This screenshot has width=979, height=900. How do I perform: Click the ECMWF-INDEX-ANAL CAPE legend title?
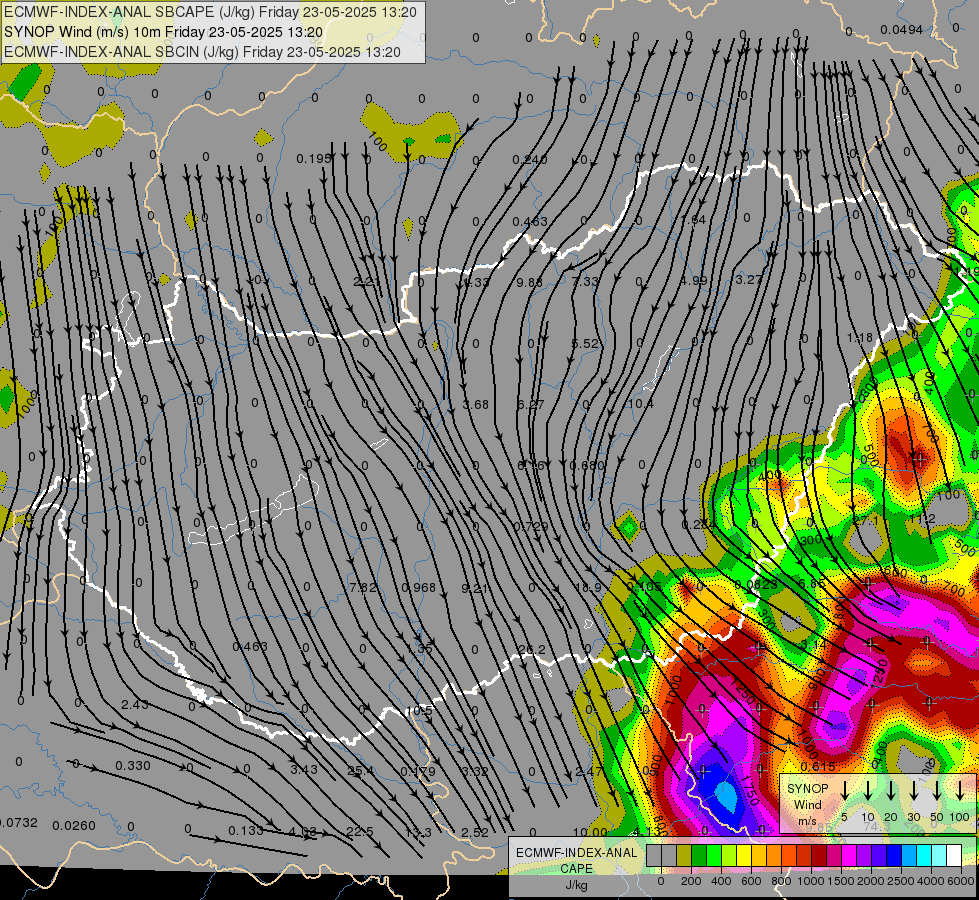[x=576, y=860]
